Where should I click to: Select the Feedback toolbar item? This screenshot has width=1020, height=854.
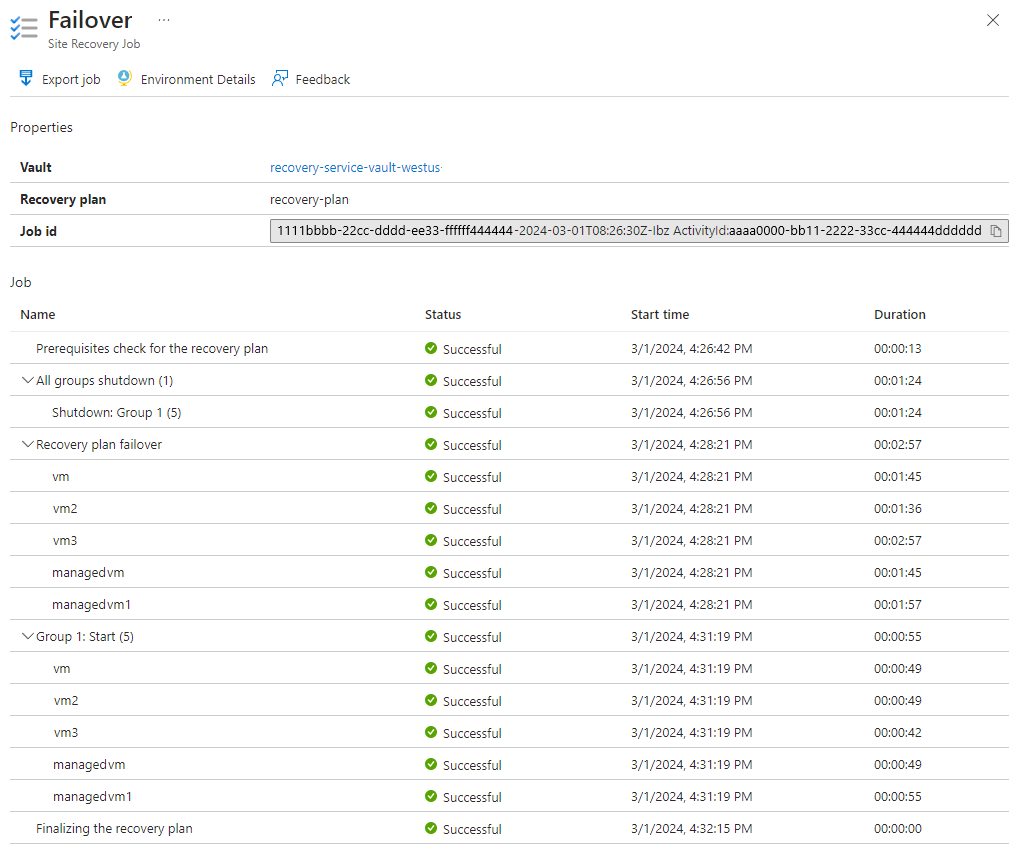(322, 79)
